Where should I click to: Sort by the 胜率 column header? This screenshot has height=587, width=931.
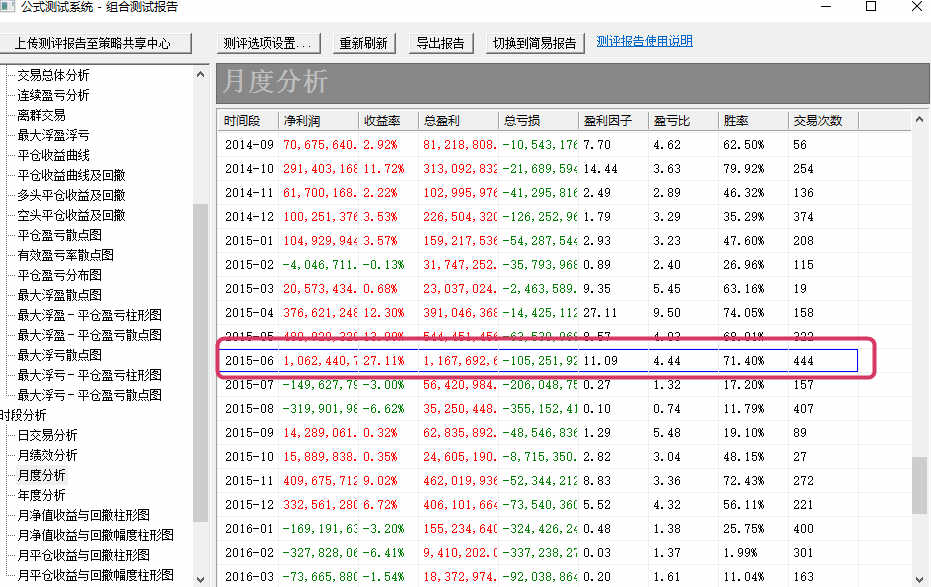coord(735,120)
